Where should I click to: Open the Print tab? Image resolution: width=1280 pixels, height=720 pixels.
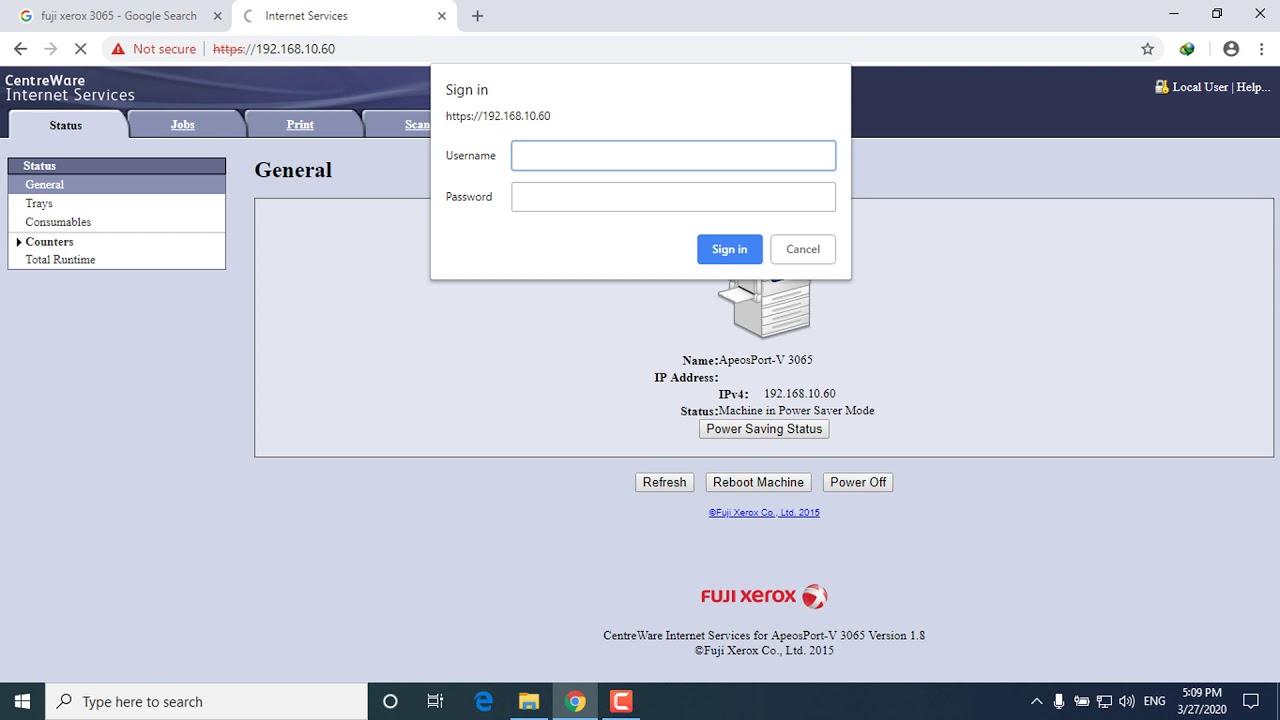[300, 125]
